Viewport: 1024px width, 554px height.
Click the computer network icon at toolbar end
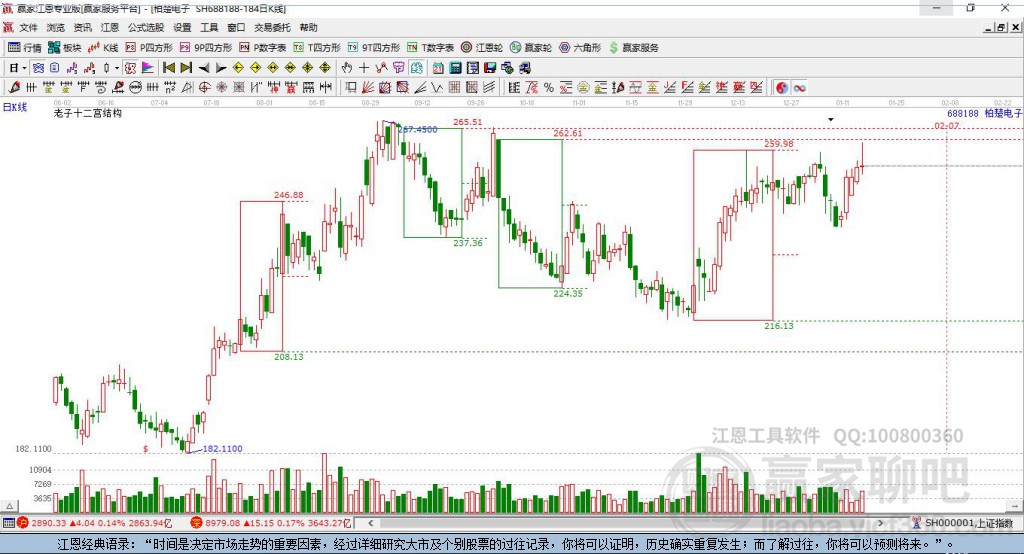tap(524, 68)
